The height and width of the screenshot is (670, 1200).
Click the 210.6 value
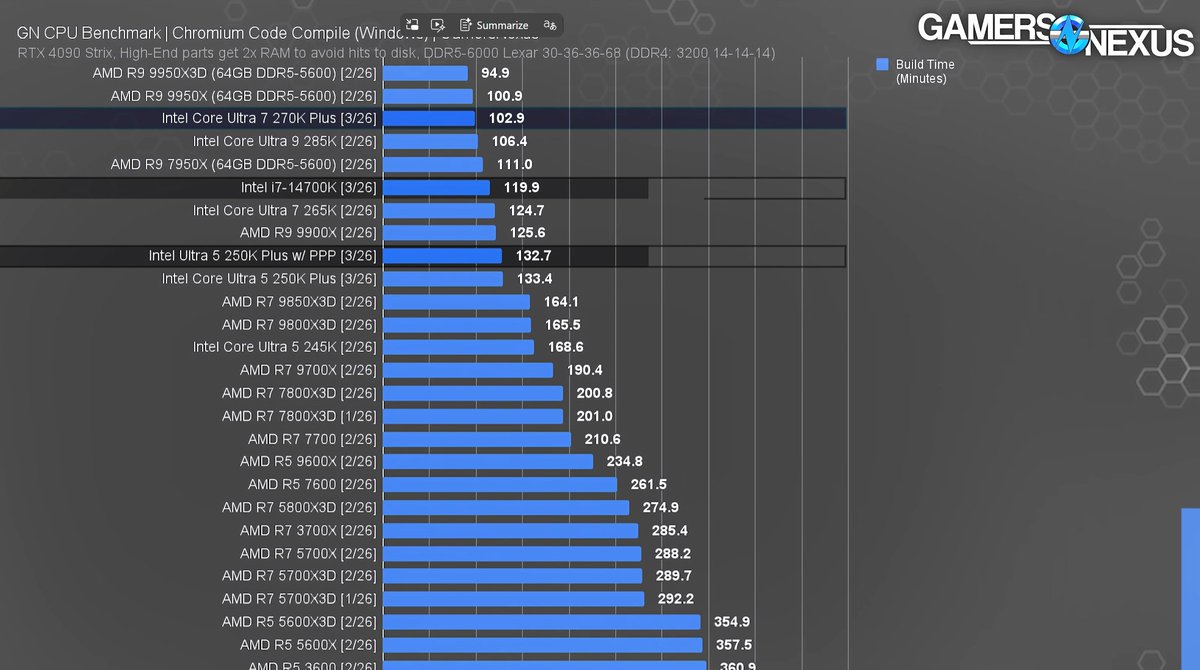(602, 439)
